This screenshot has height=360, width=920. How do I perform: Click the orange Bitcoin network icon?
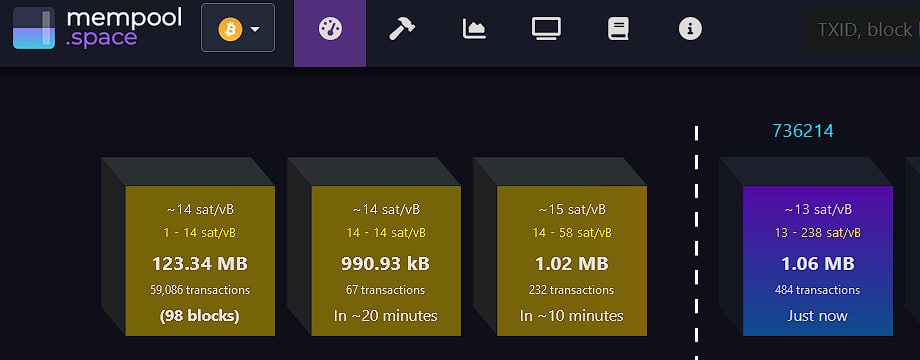pyautogui.click(x=230, y=29)
